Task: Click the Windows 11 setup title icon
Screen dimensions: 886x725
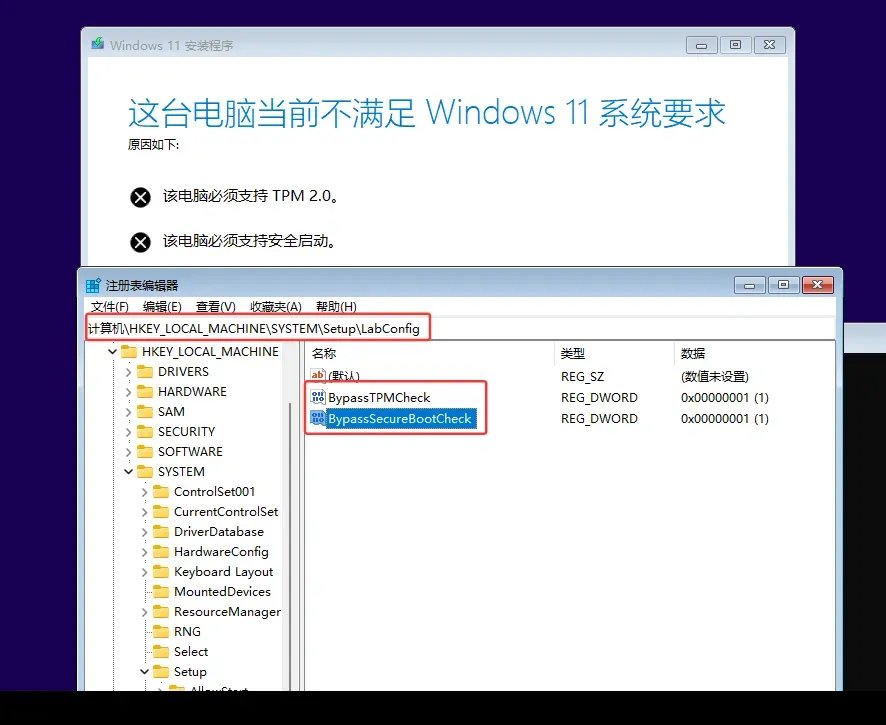Action: tap(98, 44)
